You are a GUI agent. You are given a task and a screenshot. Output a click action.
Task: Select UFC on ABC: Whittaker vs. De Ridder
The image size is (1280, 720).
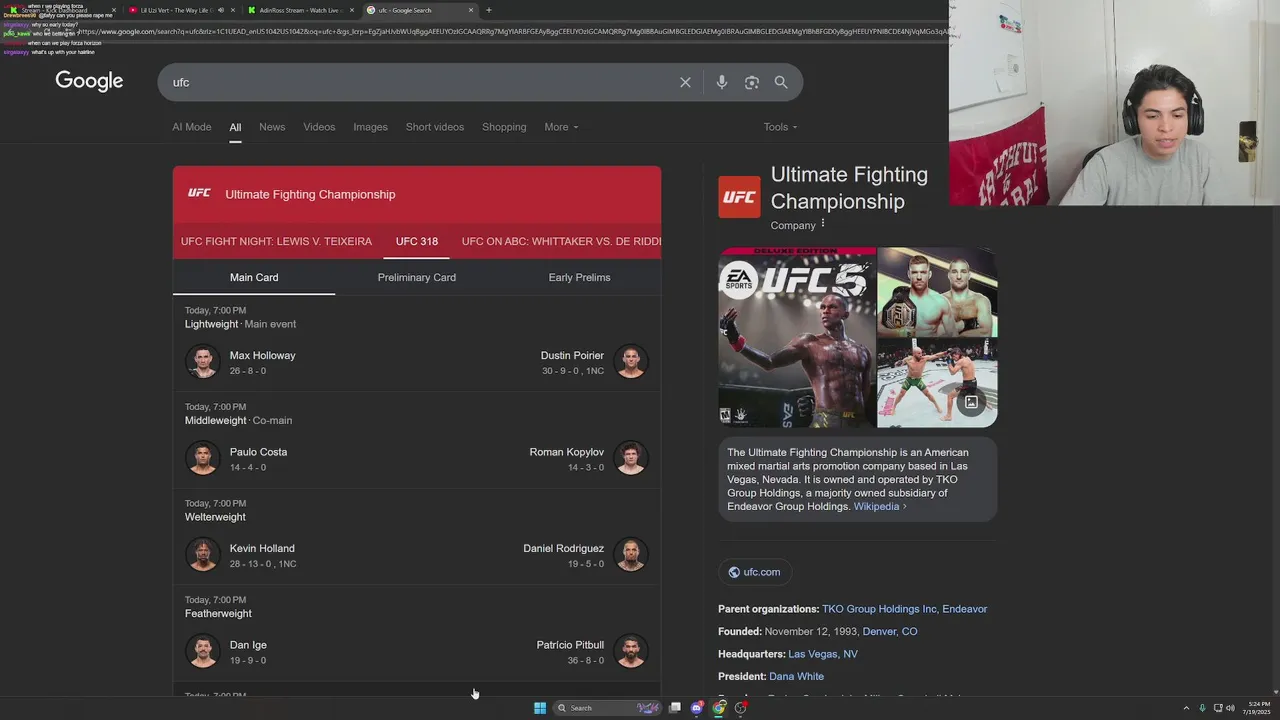click(x=561, y=241)
